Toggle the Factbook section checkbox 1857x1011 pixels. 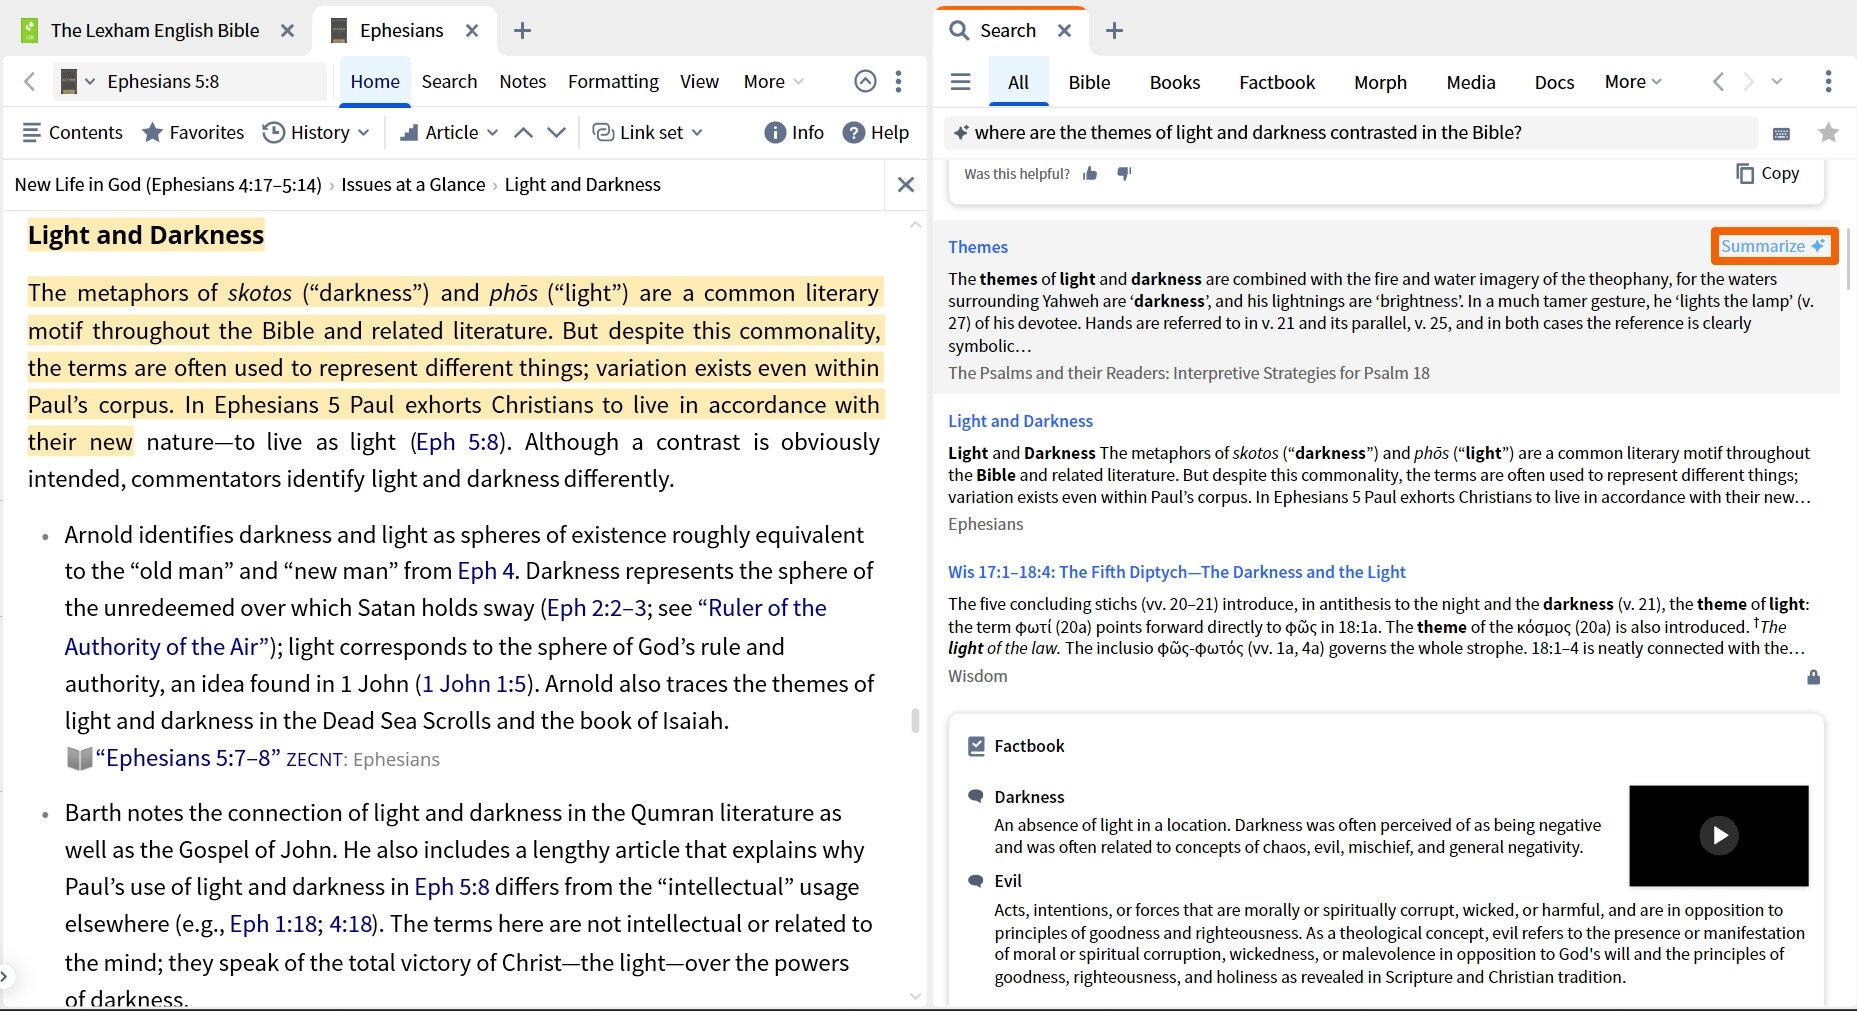[977, 746]
